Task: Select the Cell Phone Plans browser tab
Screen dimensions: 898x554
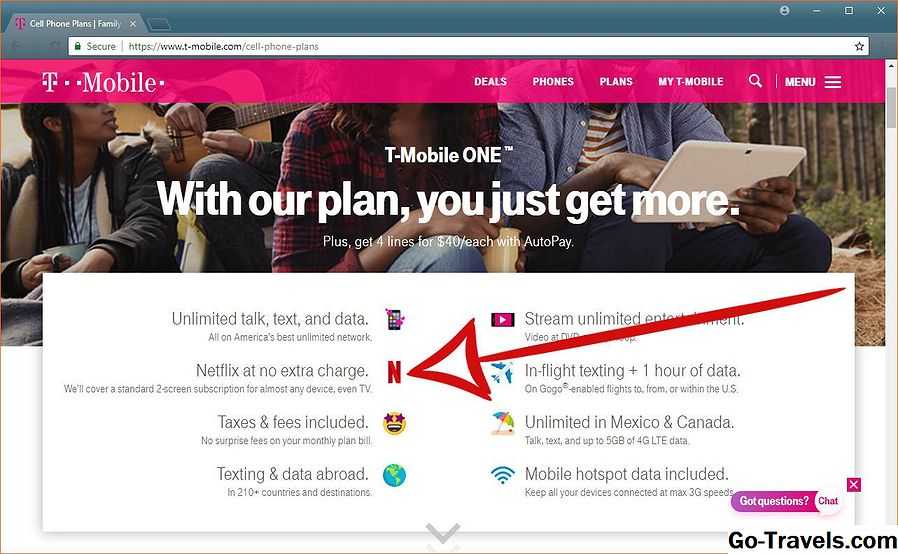Action: point(76,23)
